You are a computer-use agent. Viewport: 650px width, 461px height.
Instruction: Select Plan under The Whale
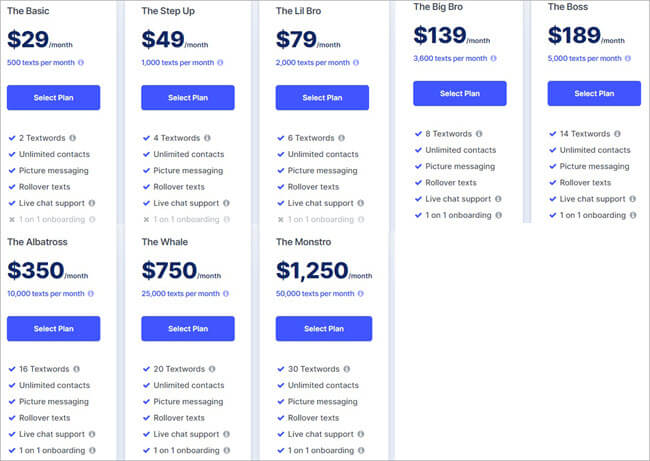coord(187,329)
